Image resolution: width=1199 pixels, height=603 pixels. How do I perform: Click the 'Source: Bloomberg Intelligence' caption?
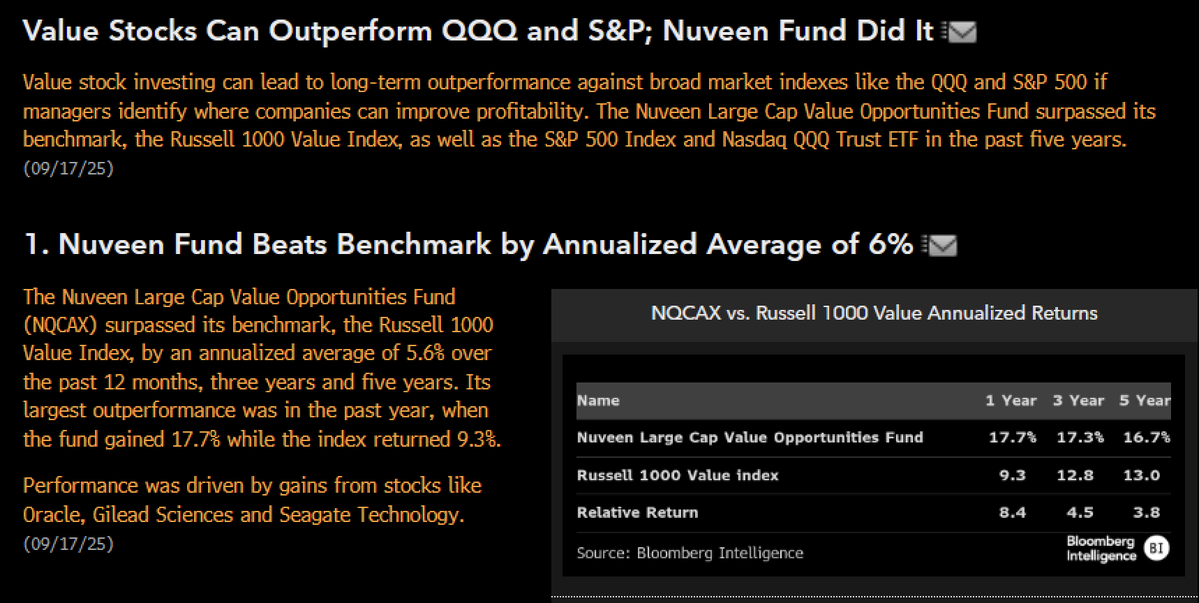pyautogui.click(x=690, y=553)
